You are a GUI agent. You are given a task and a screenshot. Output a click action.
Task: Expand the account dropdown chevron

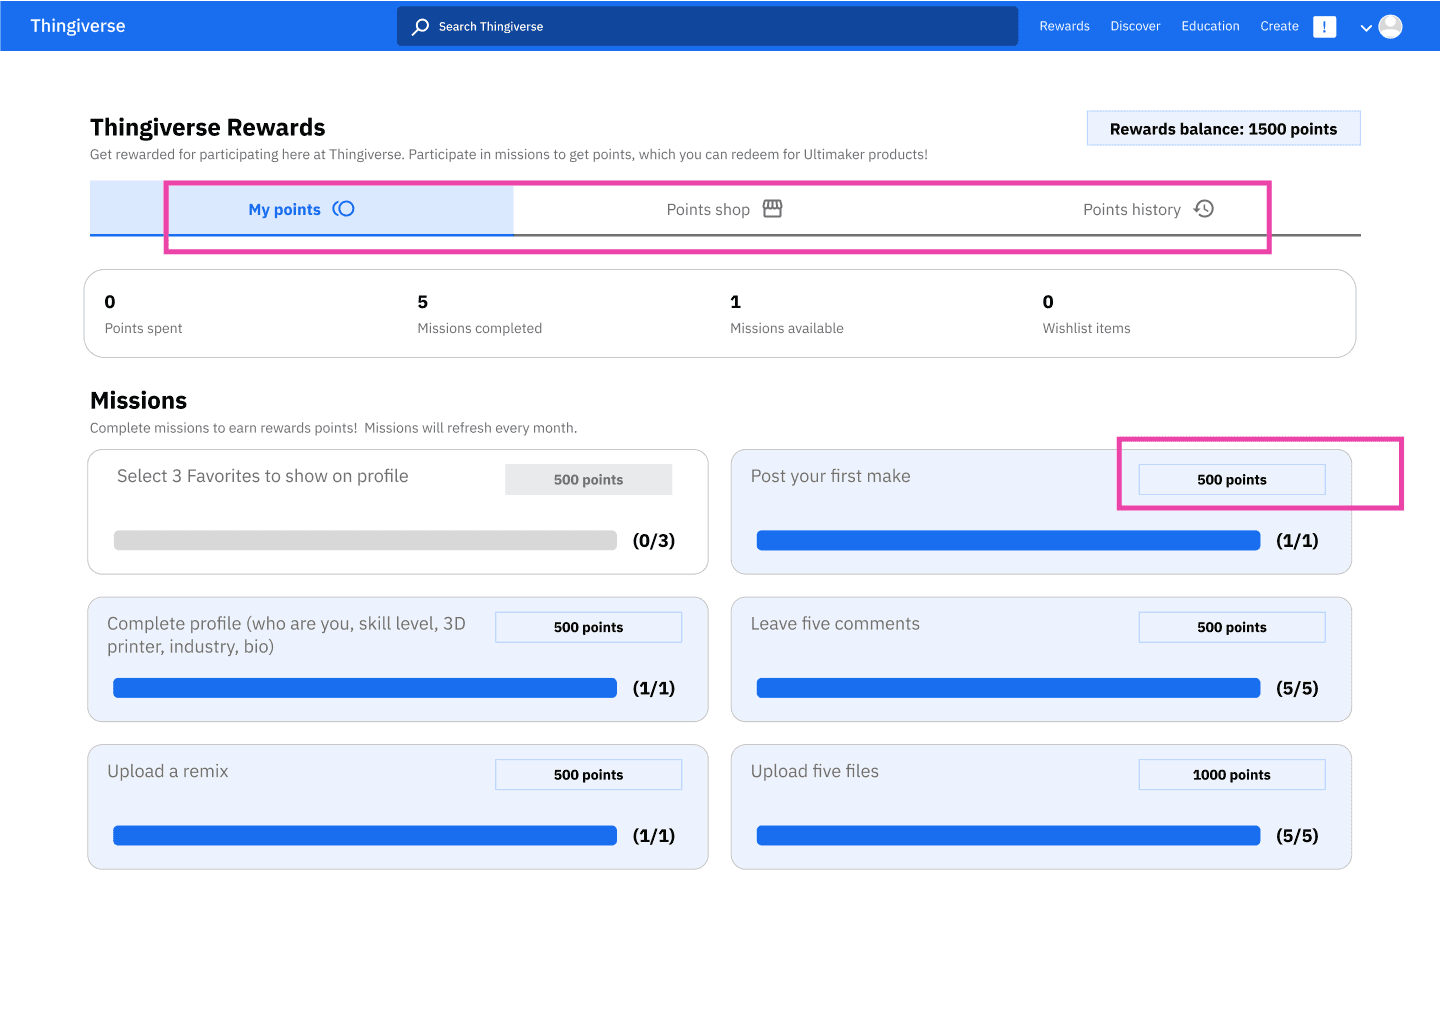[1366, 28]
